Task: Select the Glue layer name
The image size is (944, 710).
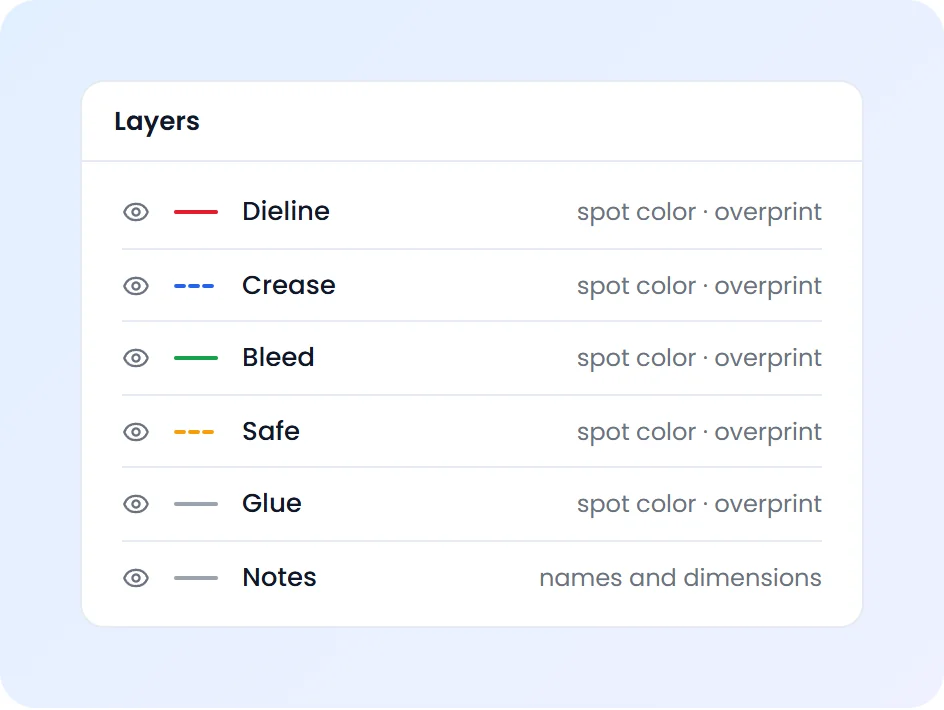Action: [272, 503]
